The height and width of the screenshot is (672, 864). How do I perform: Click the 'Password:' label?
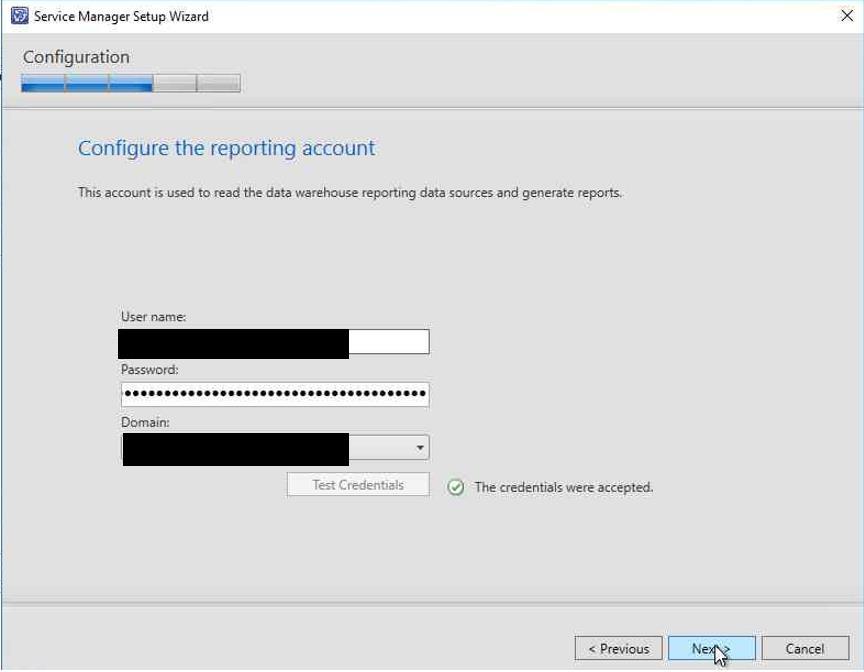149,370
